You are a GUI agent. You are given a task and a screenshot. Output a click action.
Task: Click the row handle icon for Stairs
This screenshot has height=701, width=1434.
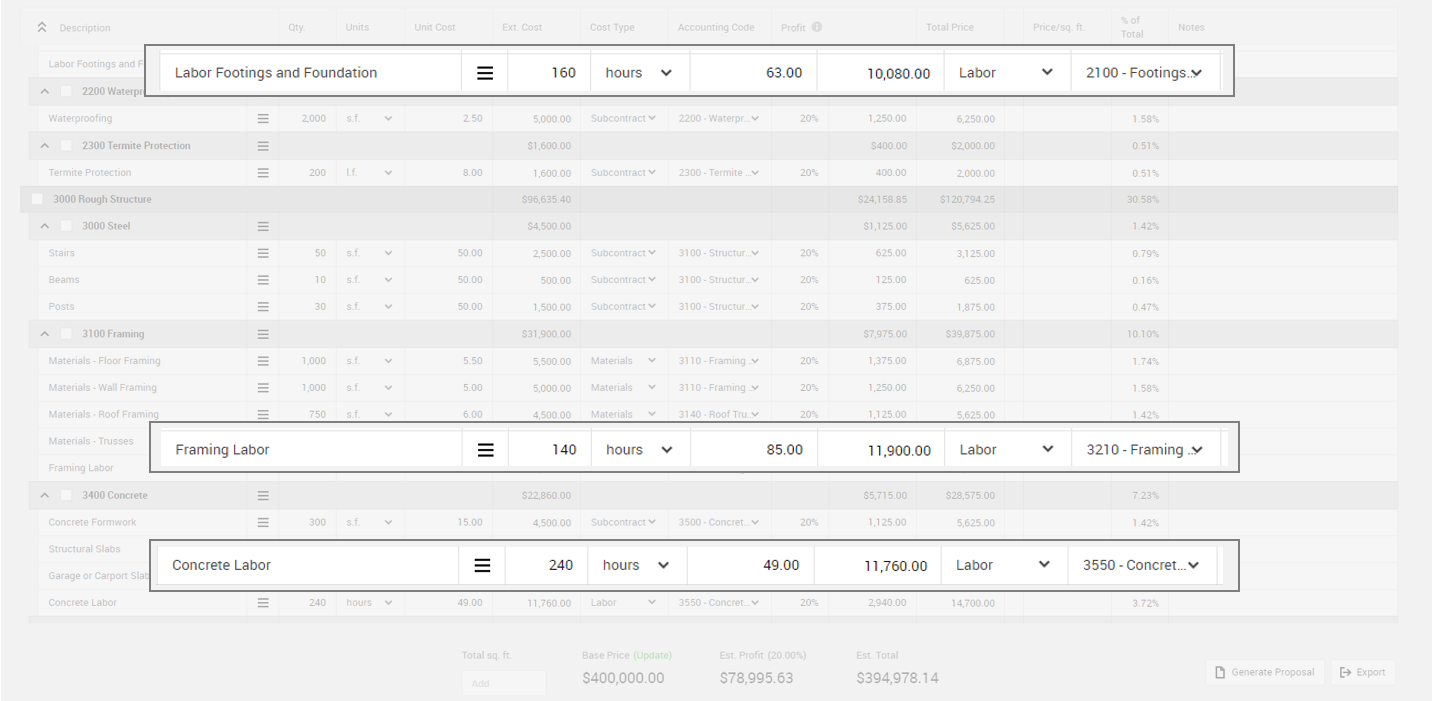click(263, 253)
